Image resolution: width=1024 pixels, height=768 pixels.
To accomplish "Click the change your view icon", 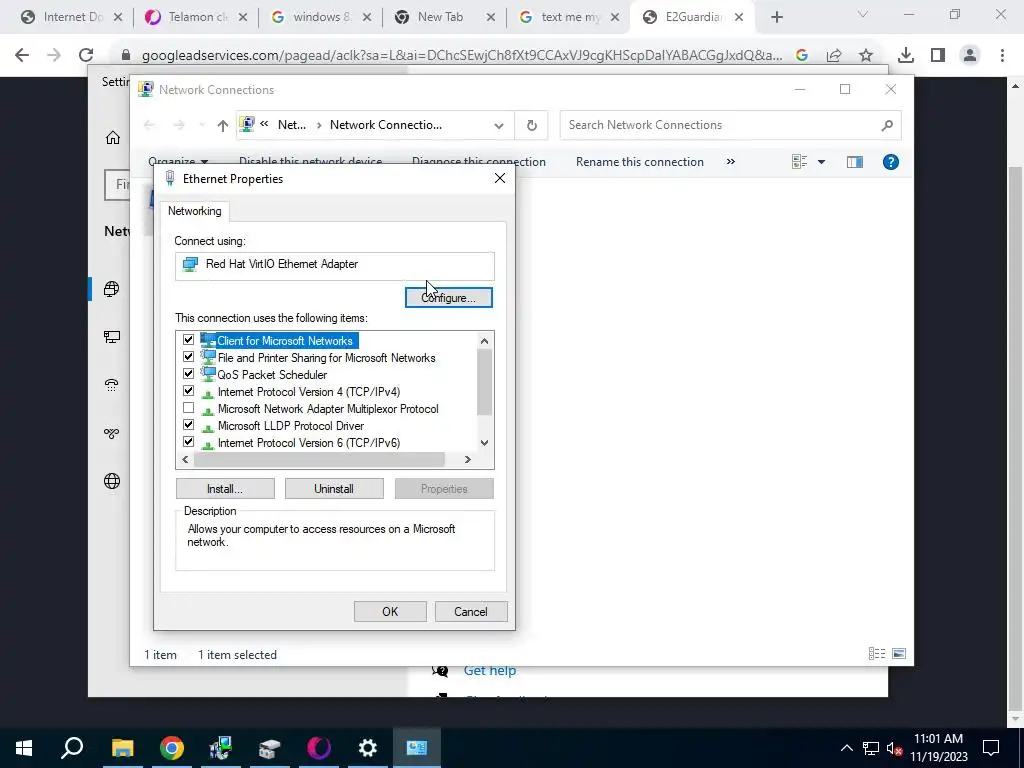I will [799, 162].
